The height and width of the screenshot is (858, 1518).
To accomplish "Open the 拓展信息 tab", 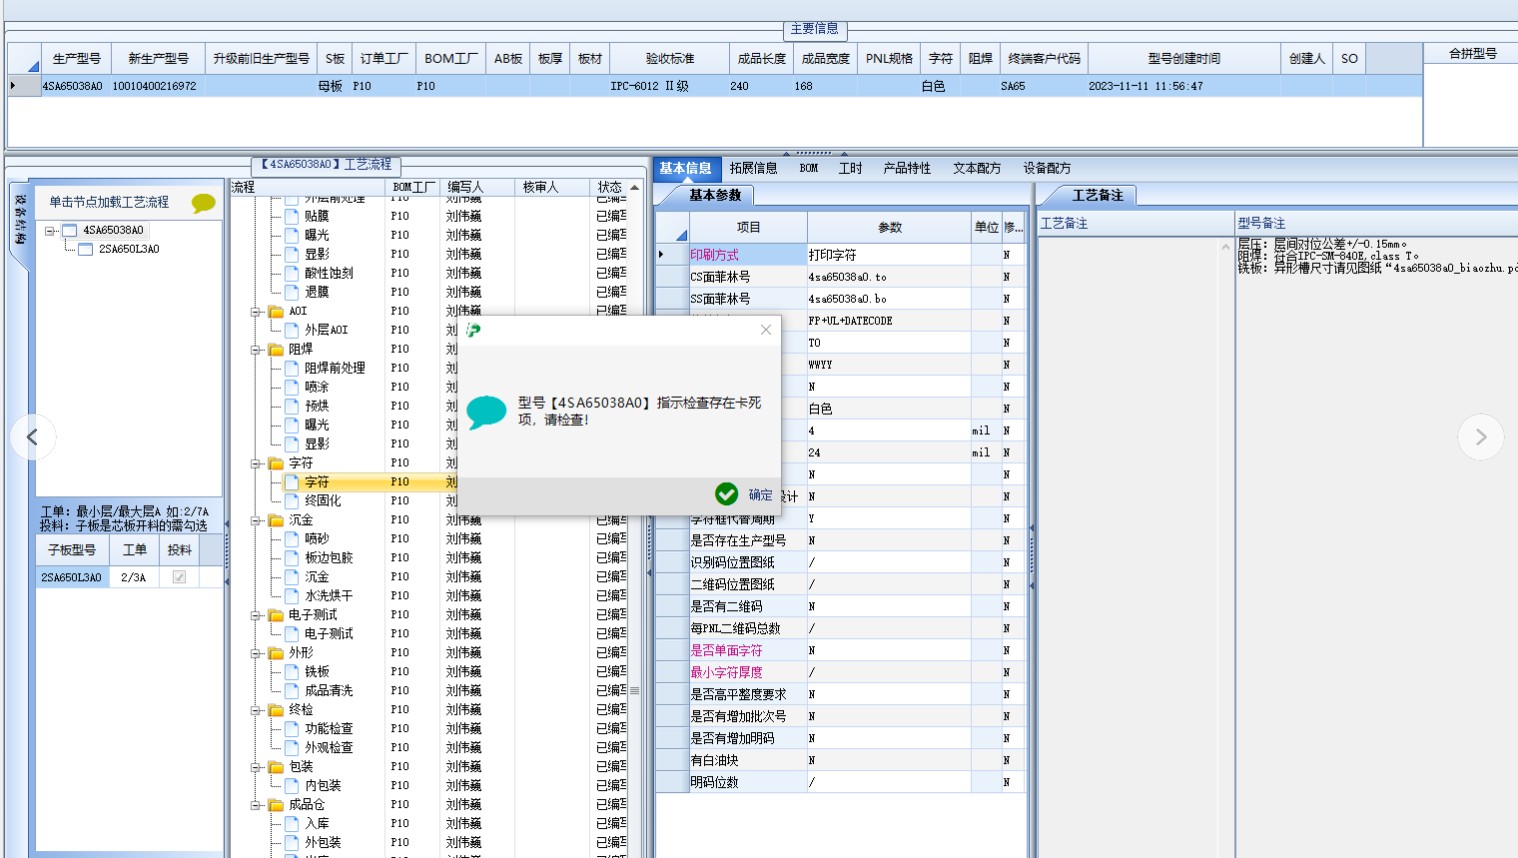I will pos(753,168).
